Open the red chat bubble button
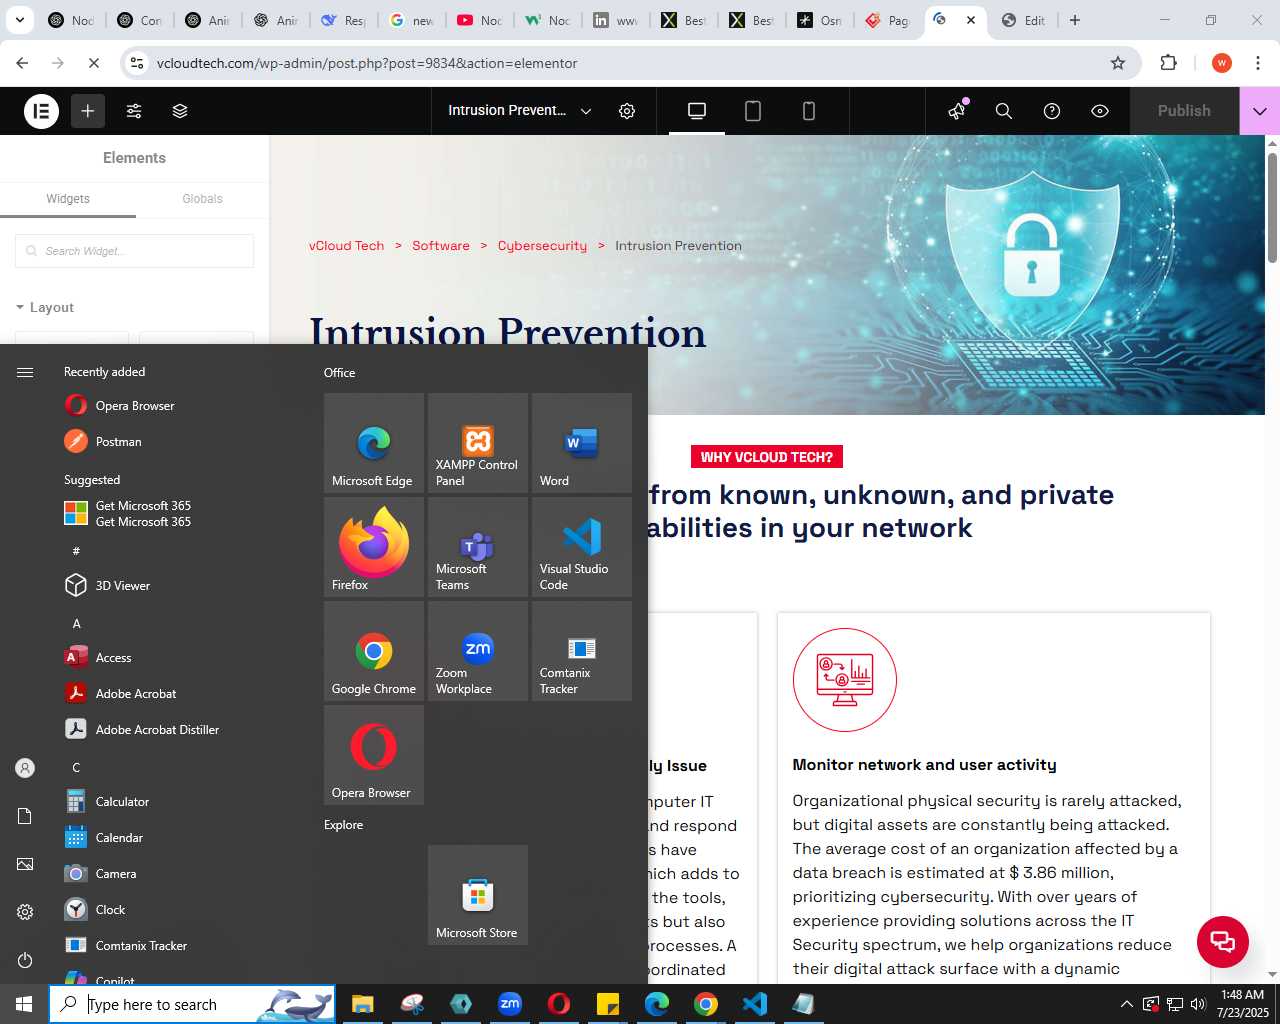Screen dimensions: 1280x1024 (1223, 941)
